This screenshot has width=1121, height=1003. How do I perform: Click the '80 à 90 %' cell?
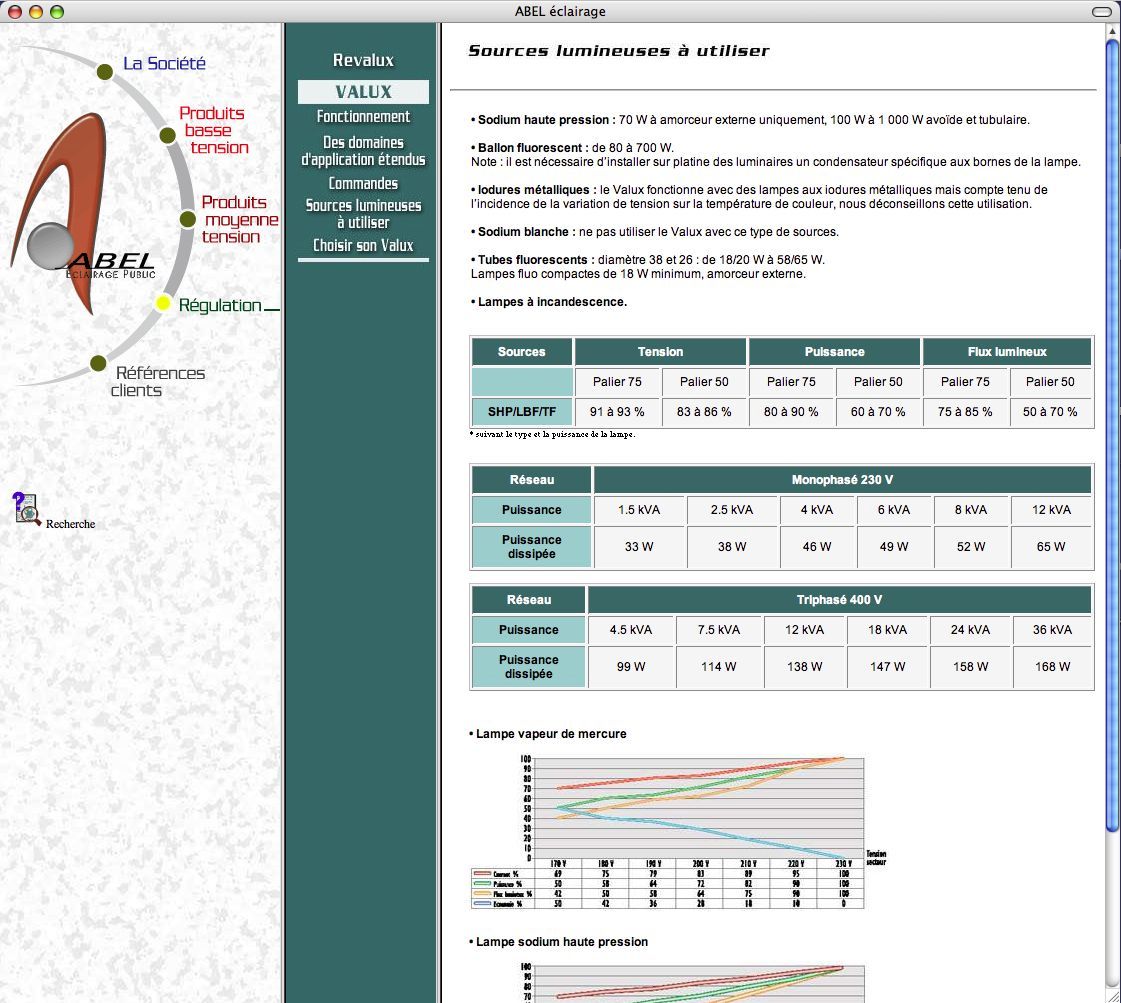pyautogui.click(x=791, y=412)
